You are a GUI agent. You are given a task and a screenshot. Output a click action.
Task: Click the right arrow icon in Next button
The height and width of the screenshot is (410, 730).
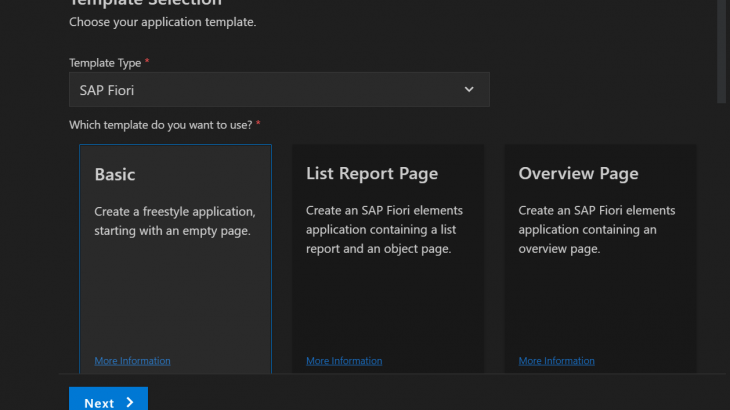(x=130, y=403)
